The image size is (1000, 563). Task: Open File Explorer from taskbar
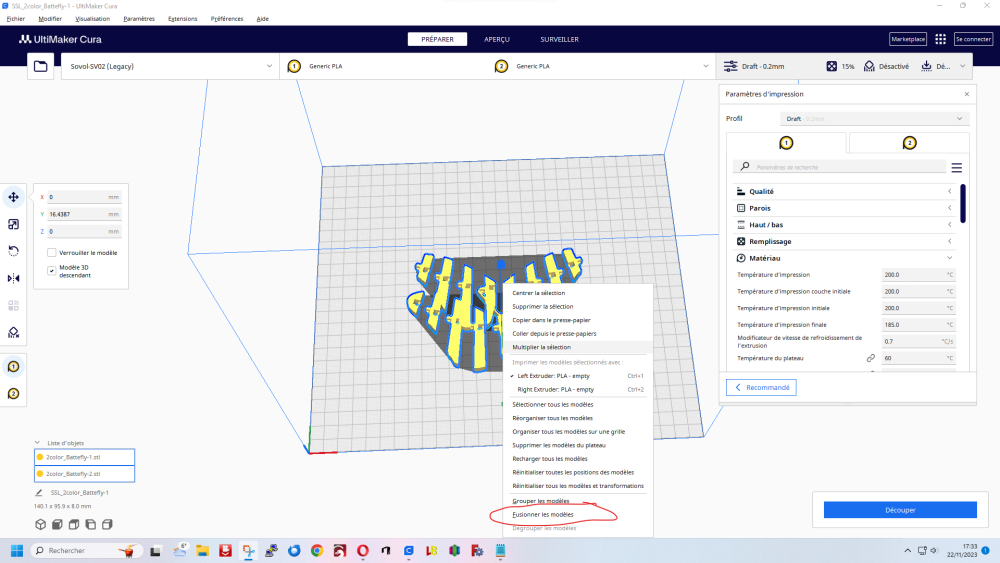point(202,550)
